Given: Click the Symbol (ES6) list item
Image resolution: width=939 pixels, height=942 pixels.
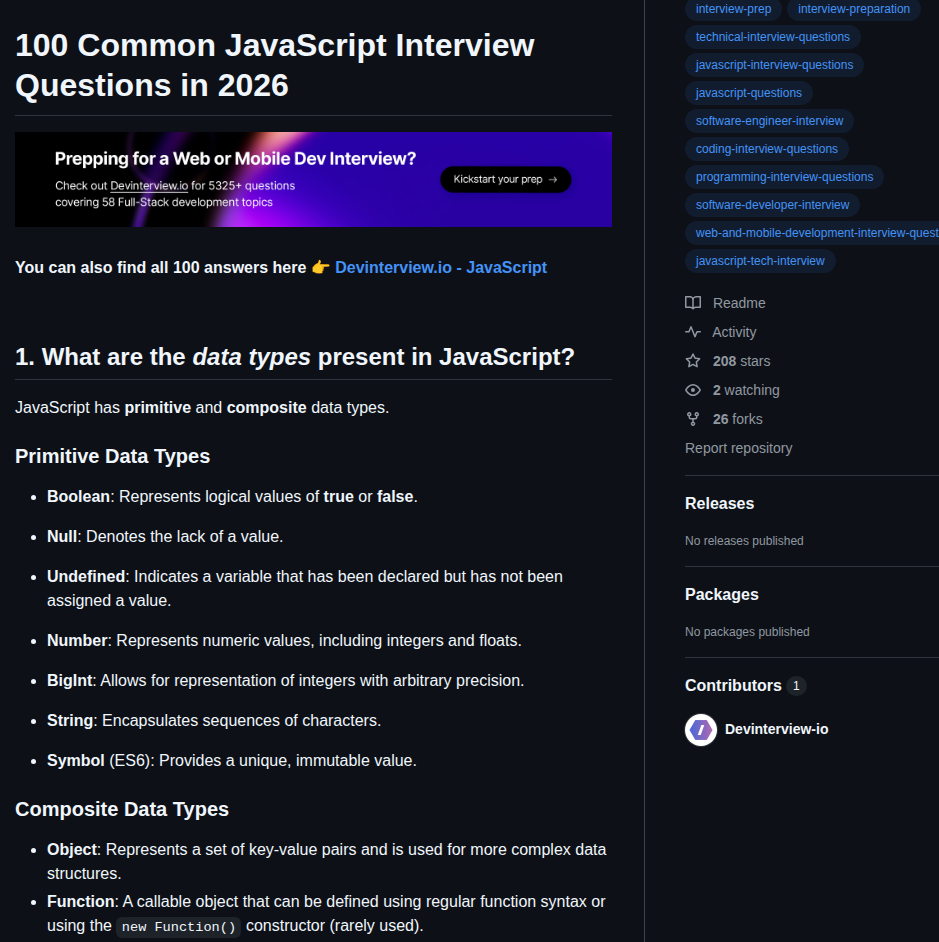Looking at the screenshot, I should (231, 761).
